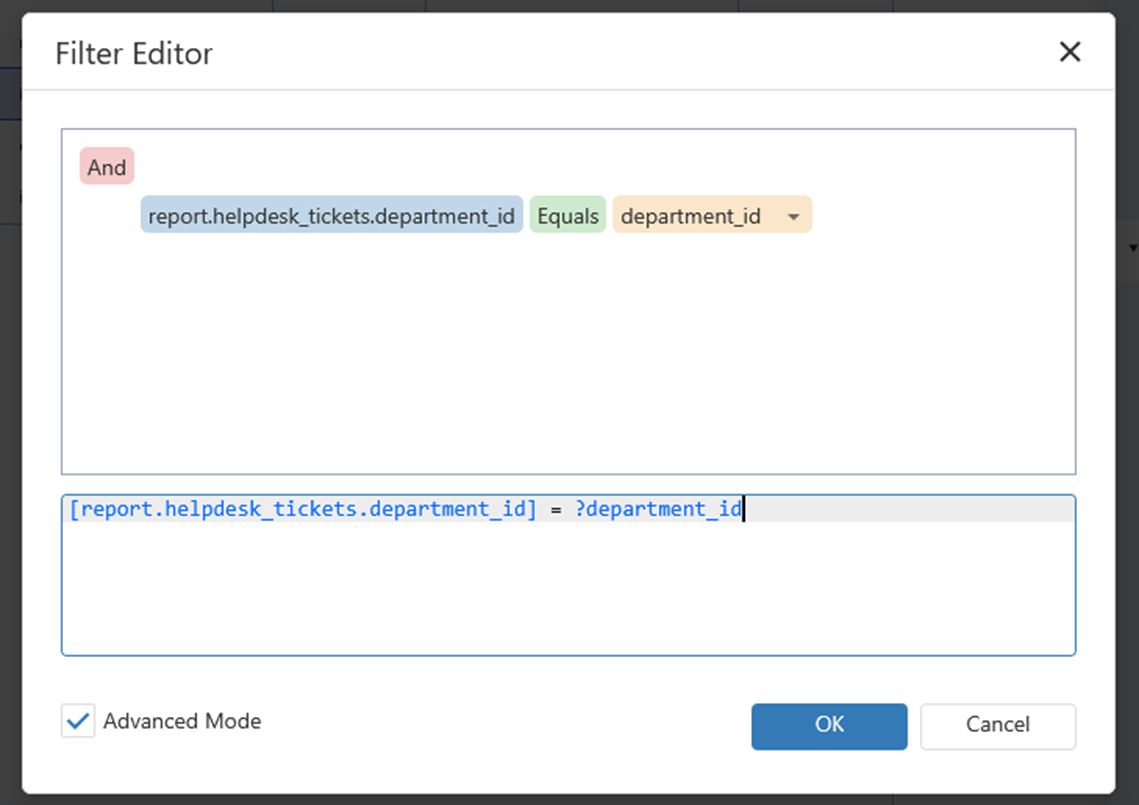Open the green Equals operator tag

pyautogui.click(x=568, y=216)
